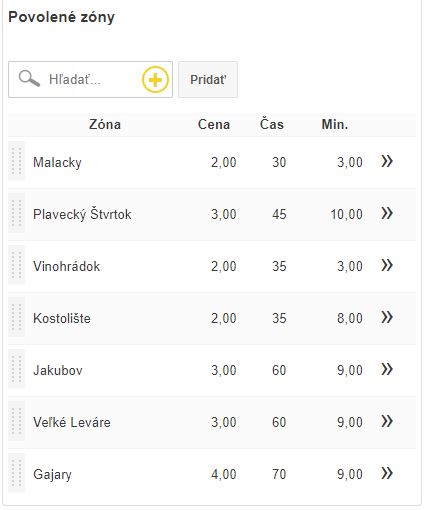
Task: Click the drag handle for Vinohrádok row
Action: [x=17, y=265]
